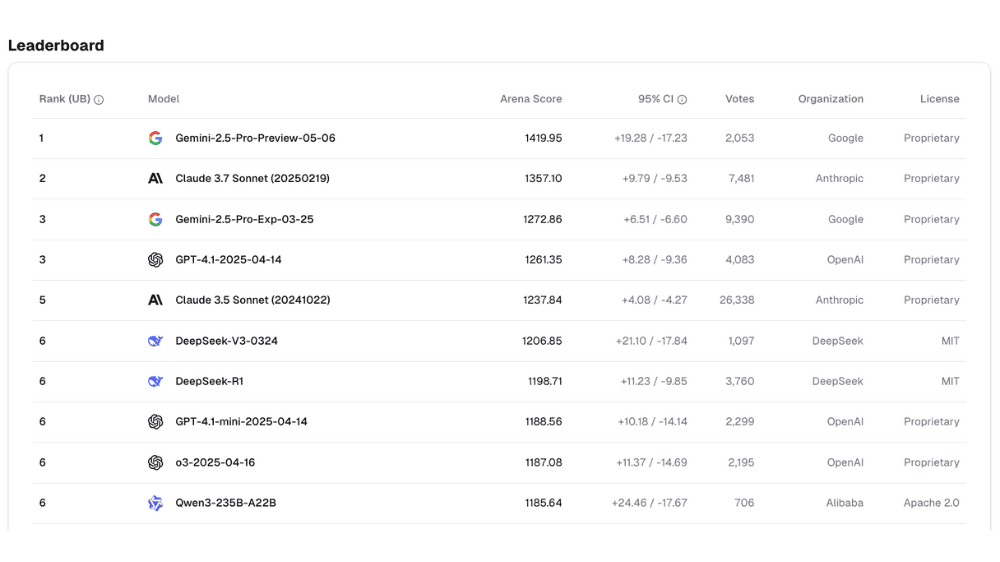This screenshot has width=1000, height=562.
Task: Open DeepSeek-V3-0324 model link
Action: coord(226,341)
